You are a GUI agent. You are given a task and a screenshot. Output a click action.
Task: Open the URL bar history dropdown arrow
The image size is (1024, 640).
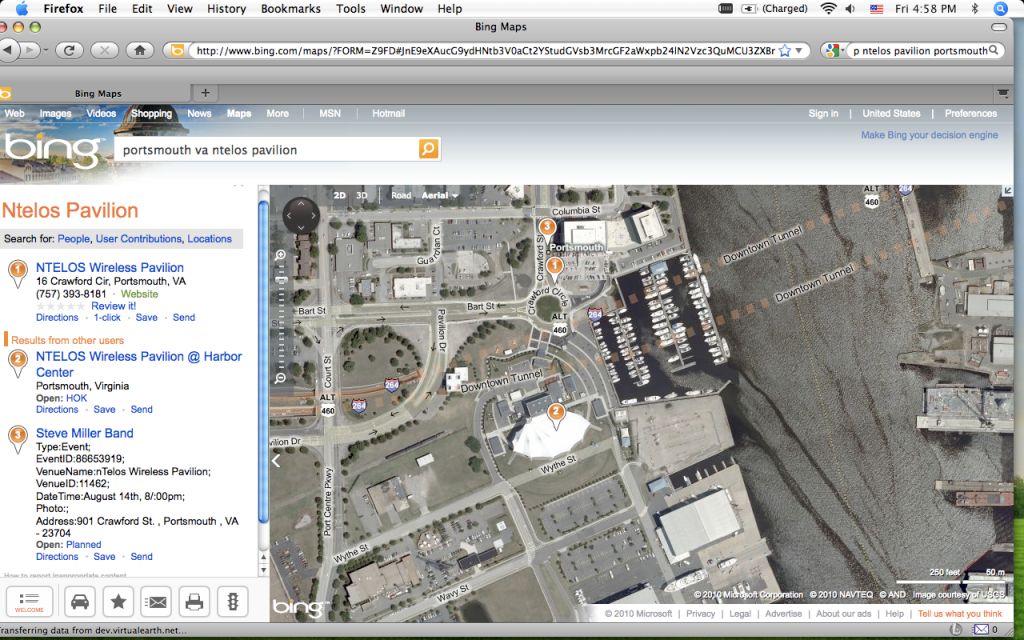pyautogui.click(x=799, y=50)
